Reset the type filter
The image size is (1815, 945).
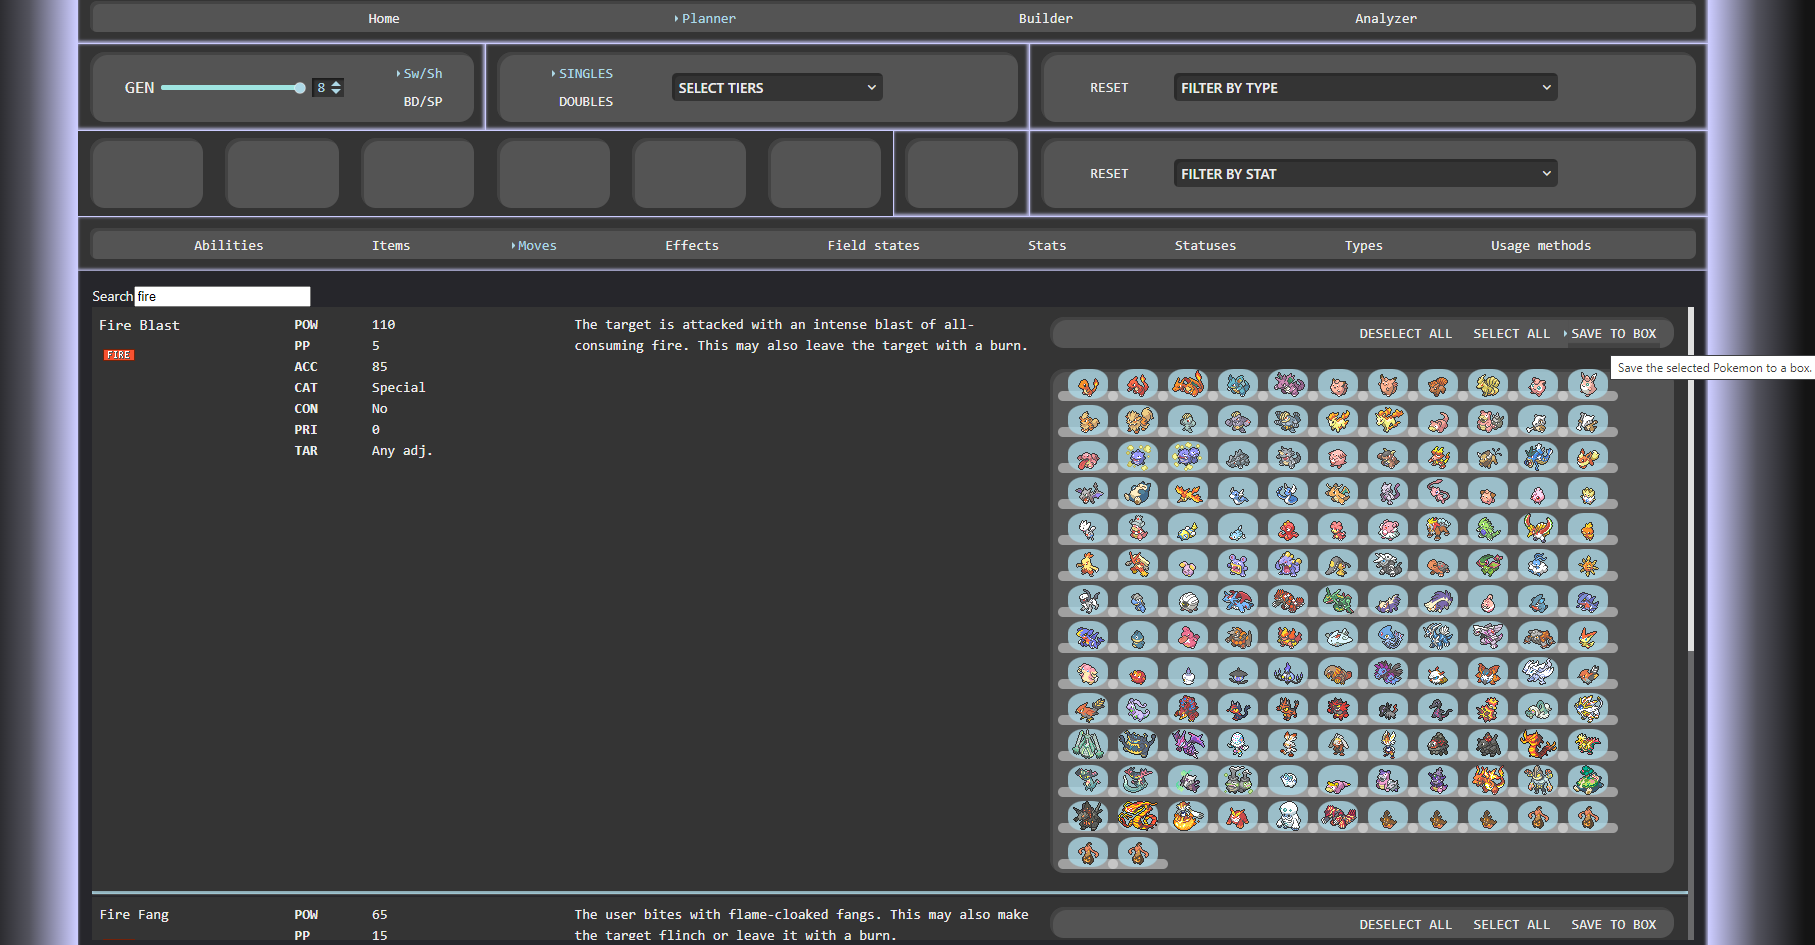[1109, 88]
